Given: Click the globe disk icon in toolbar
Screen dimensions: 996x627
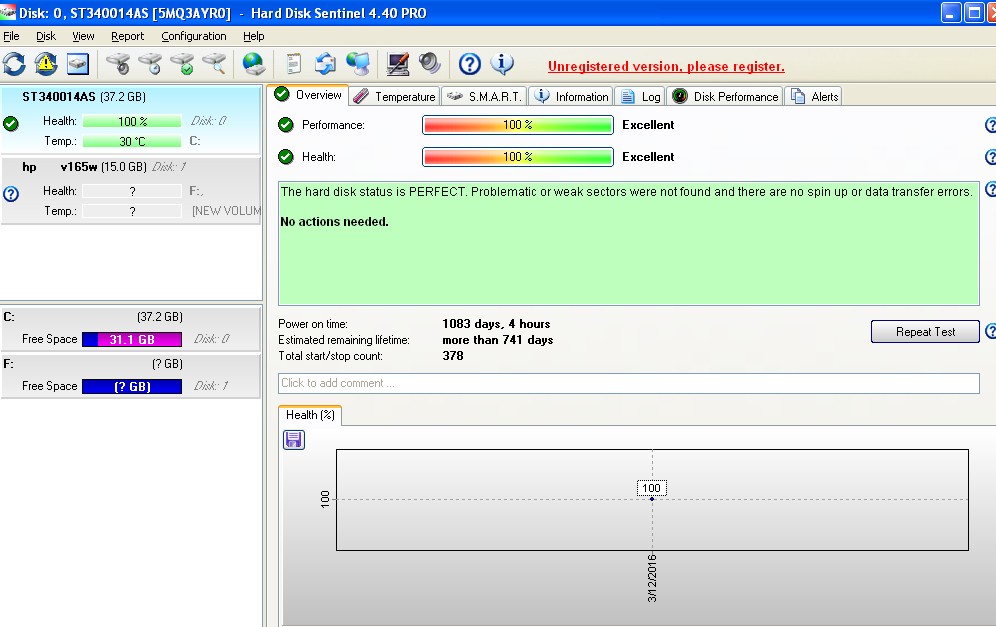Looking at the screenshot, I should pos(254,64).
